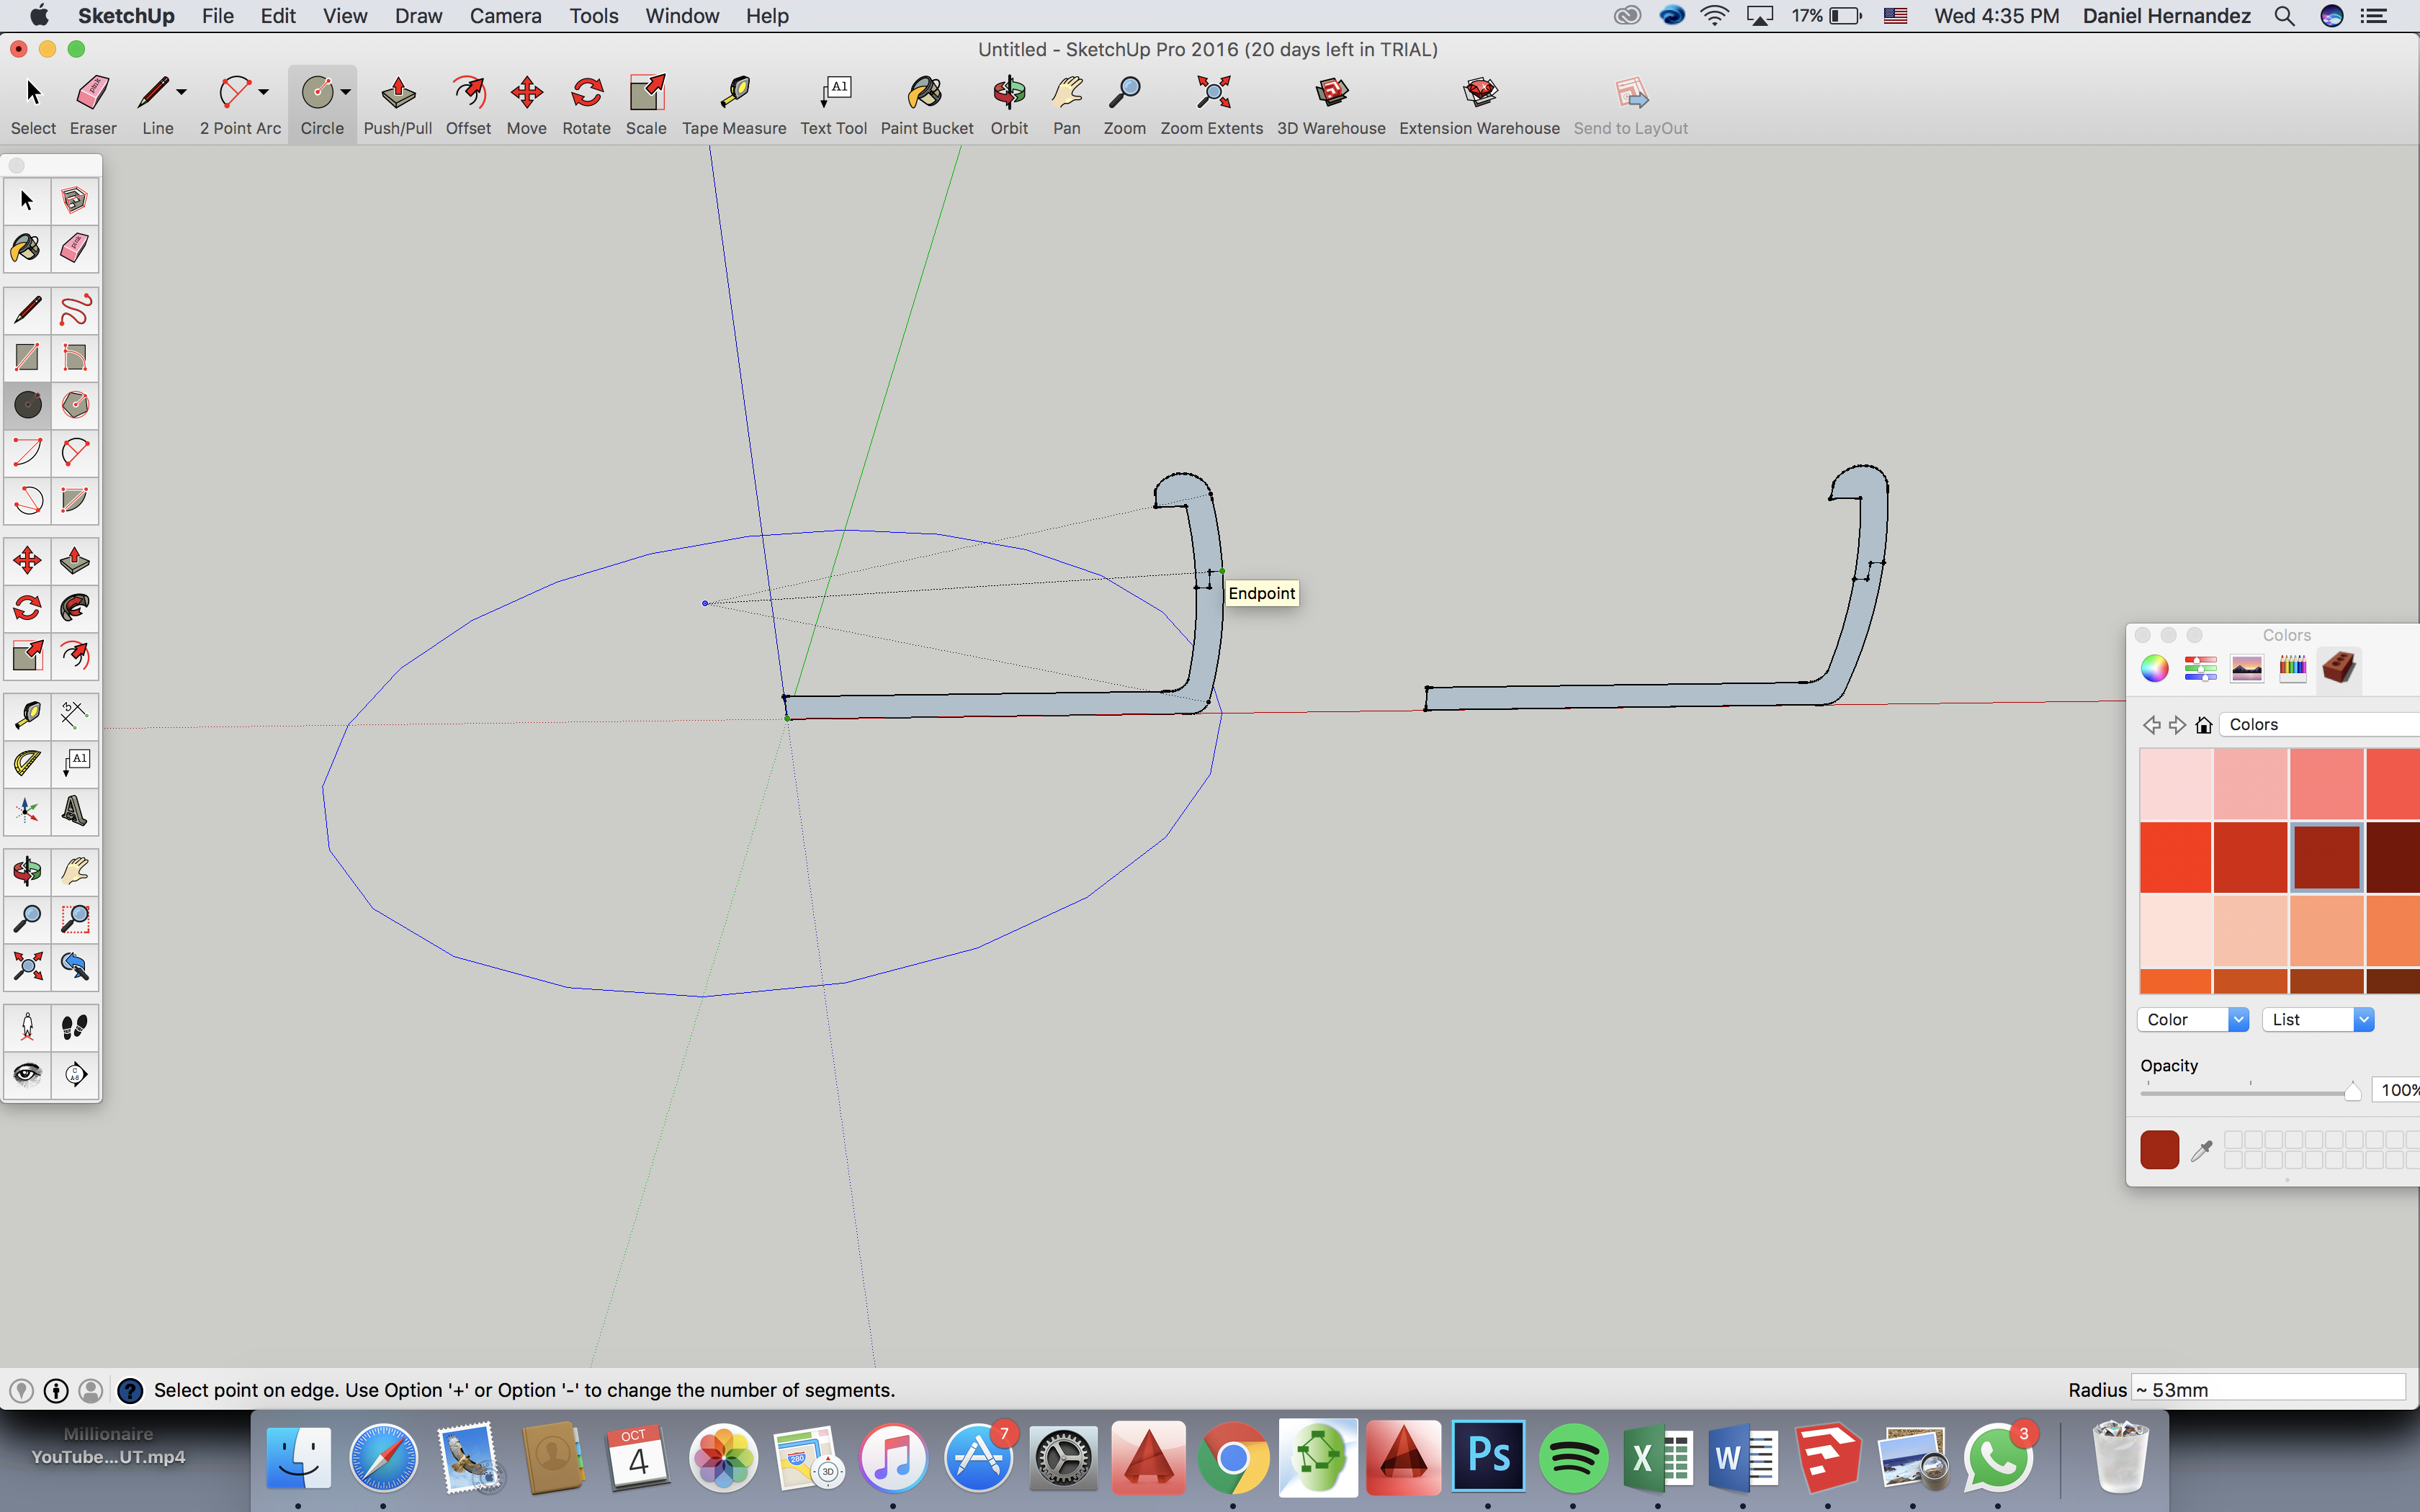Screen dimensions: 2420x1512
Task: Click home button in Colors panel
Action: pos(2204,725)
